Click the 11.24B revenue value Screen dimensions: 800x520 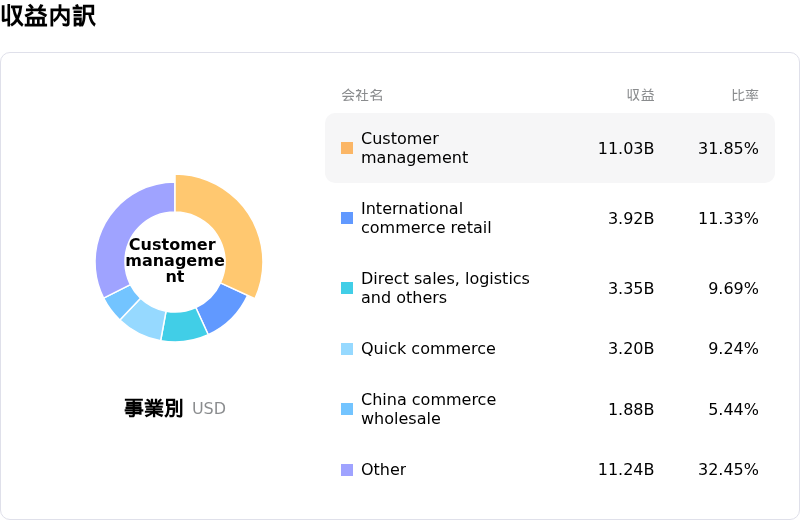tap(626, 469)
